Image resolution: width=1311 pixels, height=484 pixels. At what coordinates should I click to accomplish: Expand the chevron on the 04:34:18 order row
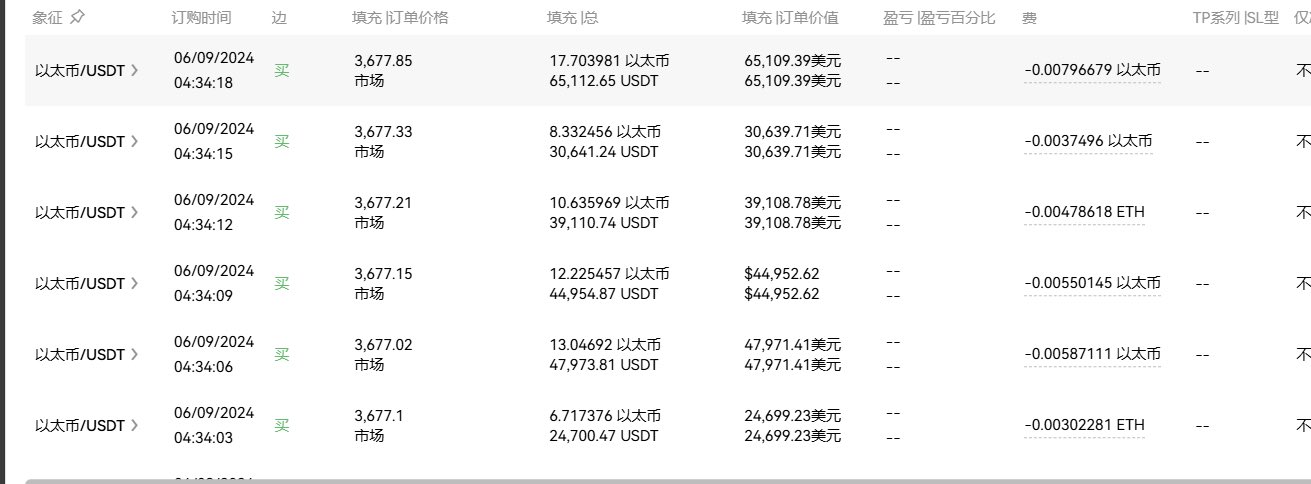coord(135,71)
